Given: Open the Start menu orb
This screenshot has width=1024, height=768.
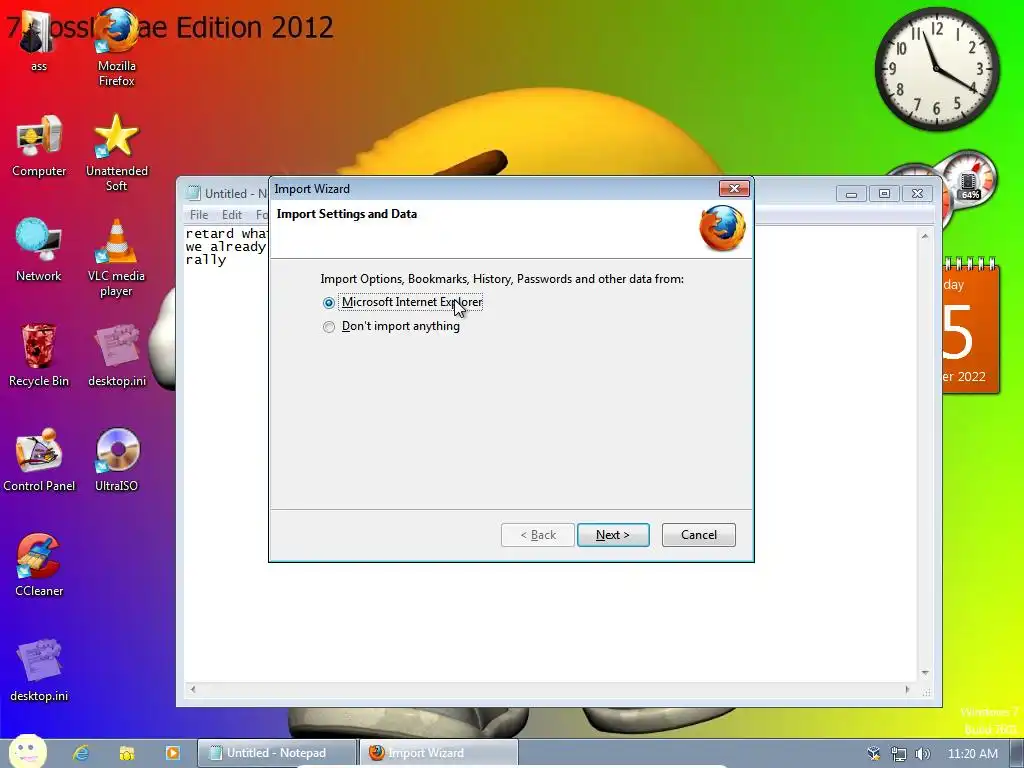Looking at the screenshot, I should click(x=27, y=752).
